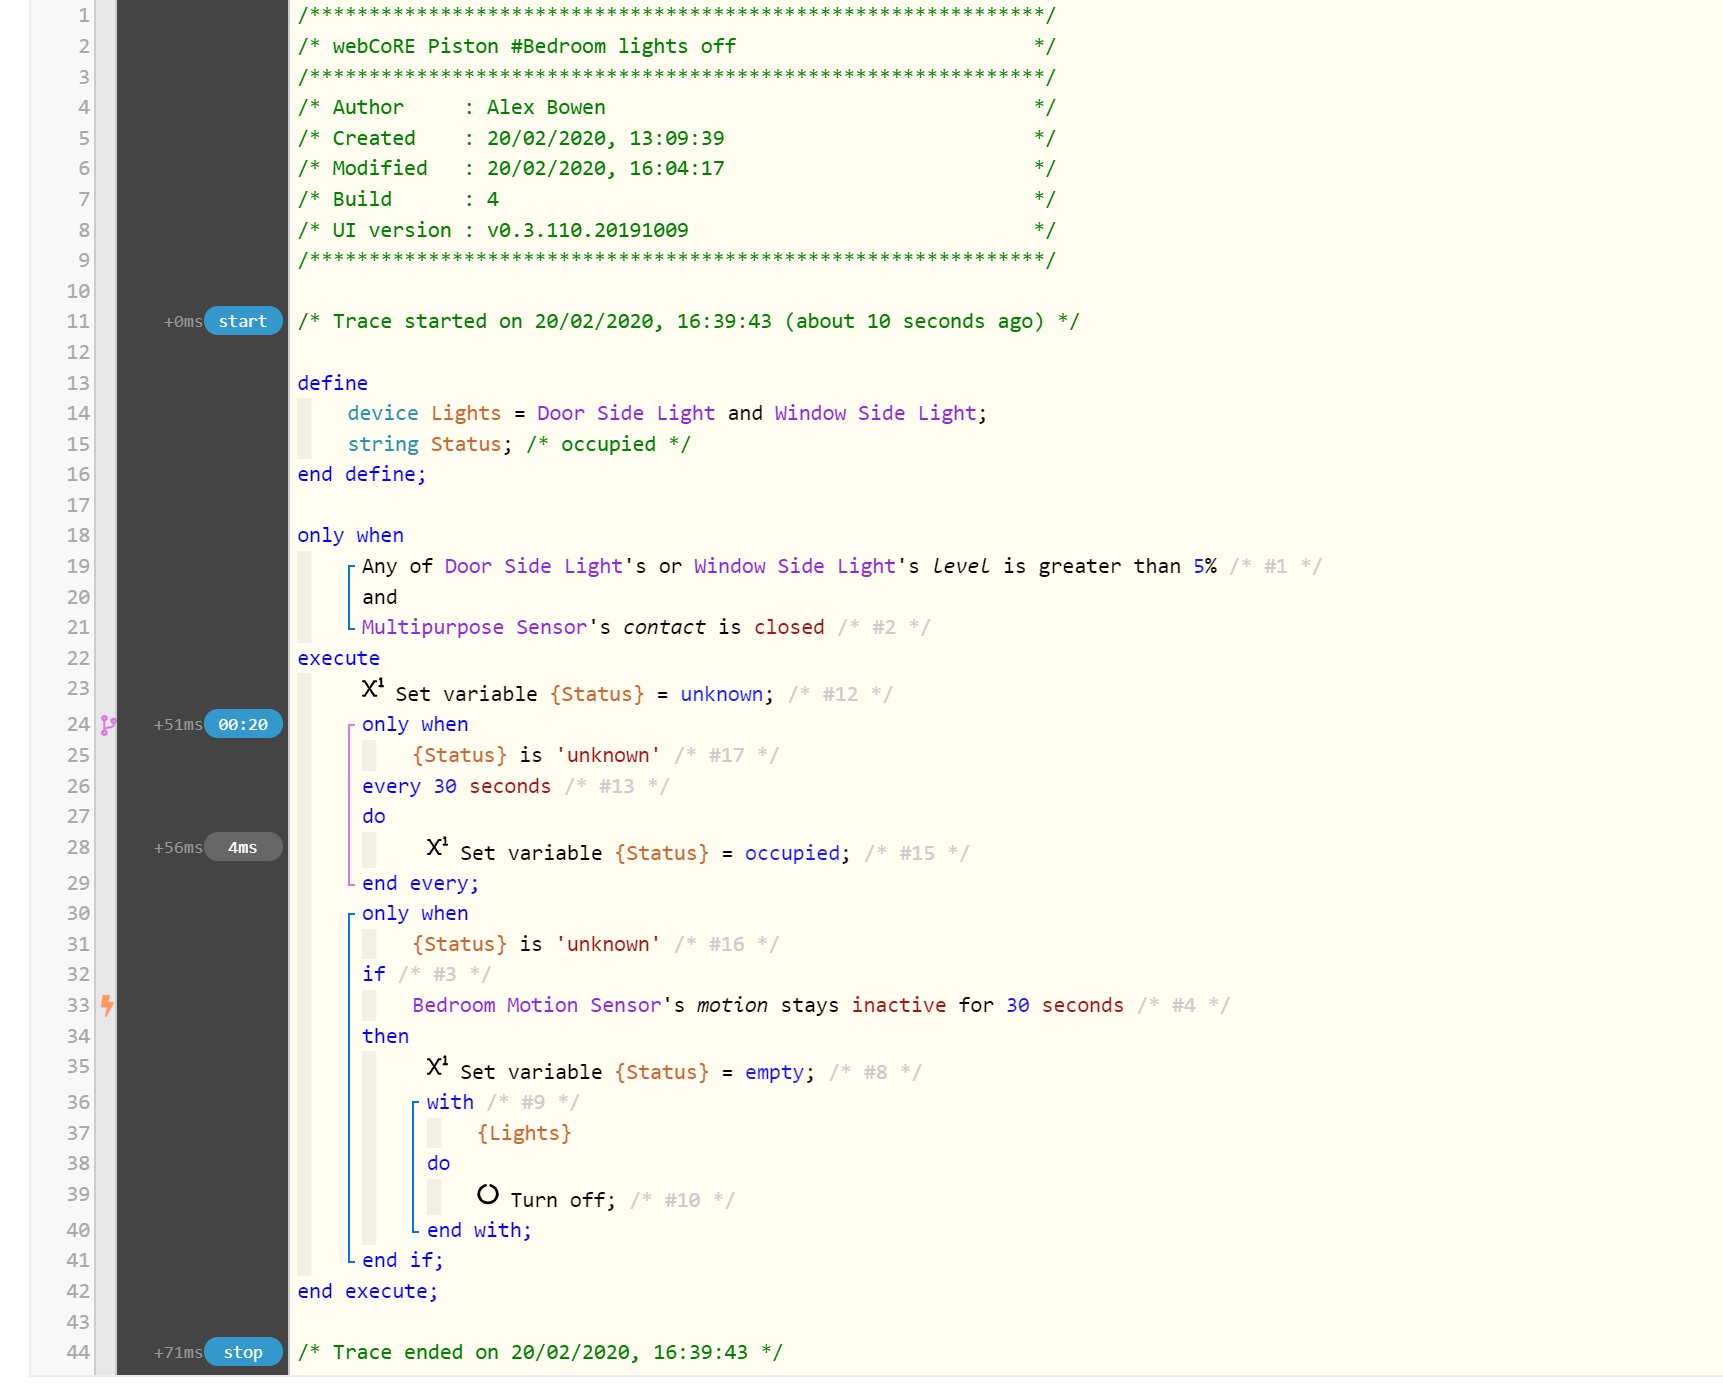
Task: Click 'Door Side Light' in device definition
Action: click(x=626, y=413)
